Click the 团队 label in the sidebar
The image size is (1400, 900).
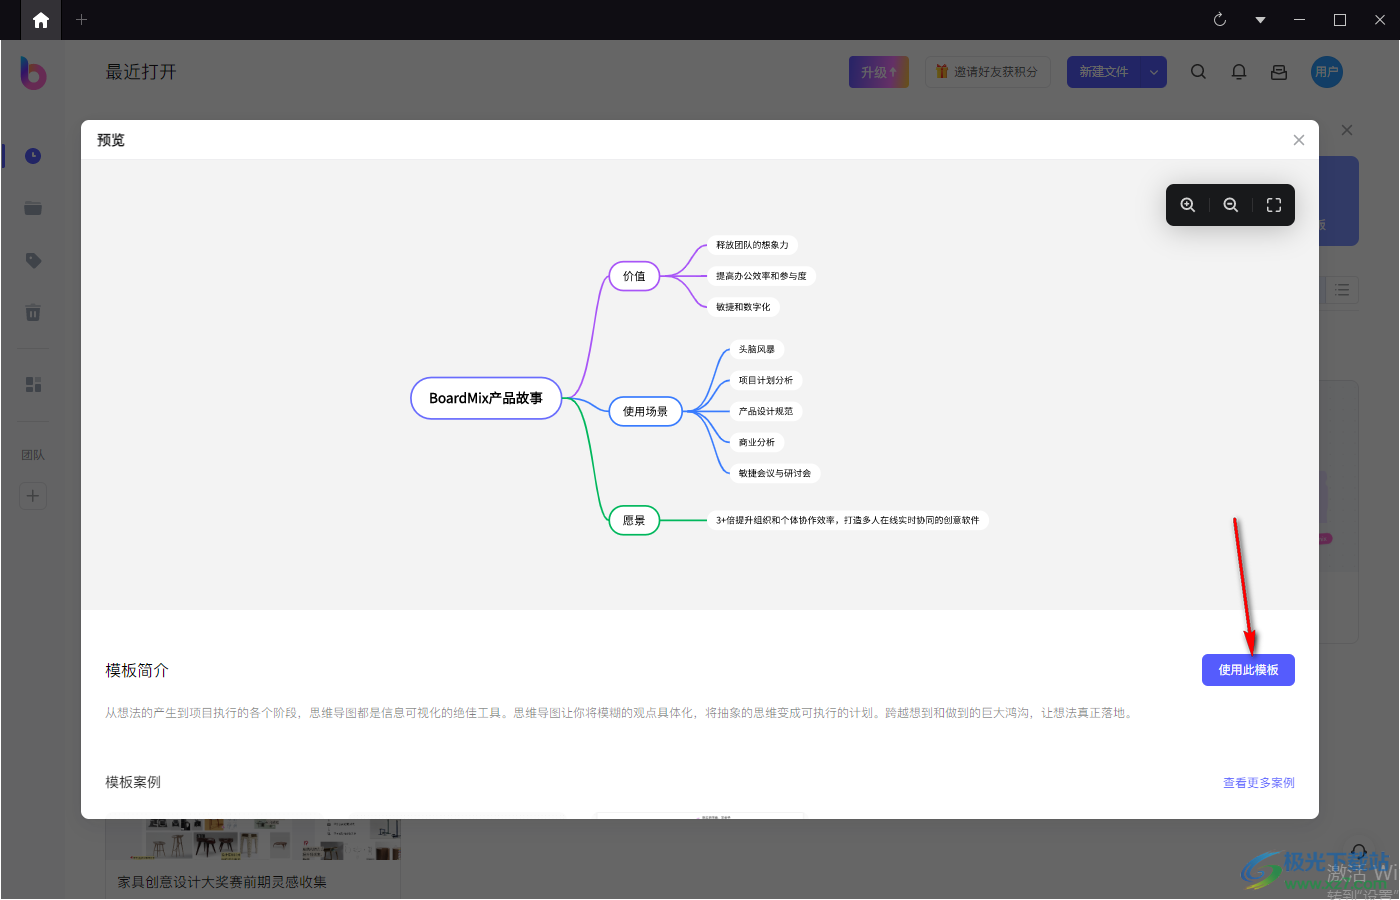(33, 455)
